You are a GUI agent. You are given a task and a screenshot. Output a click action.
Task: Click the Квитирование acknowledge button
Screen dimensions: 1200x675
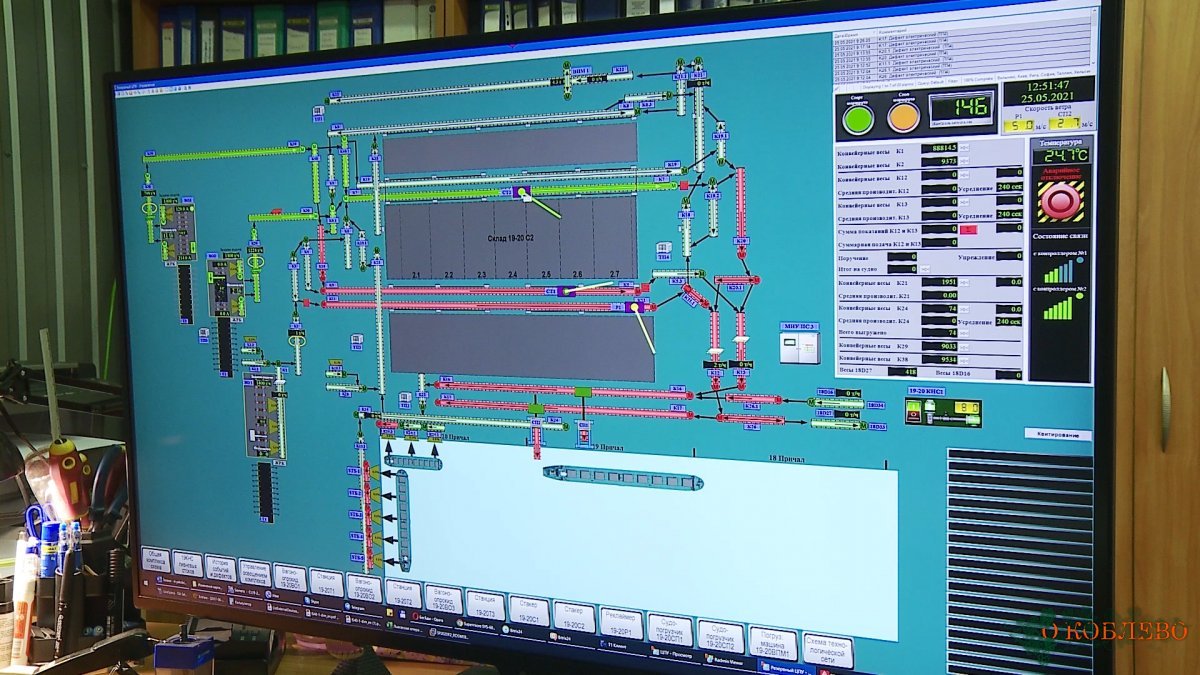click(1057, 434)
